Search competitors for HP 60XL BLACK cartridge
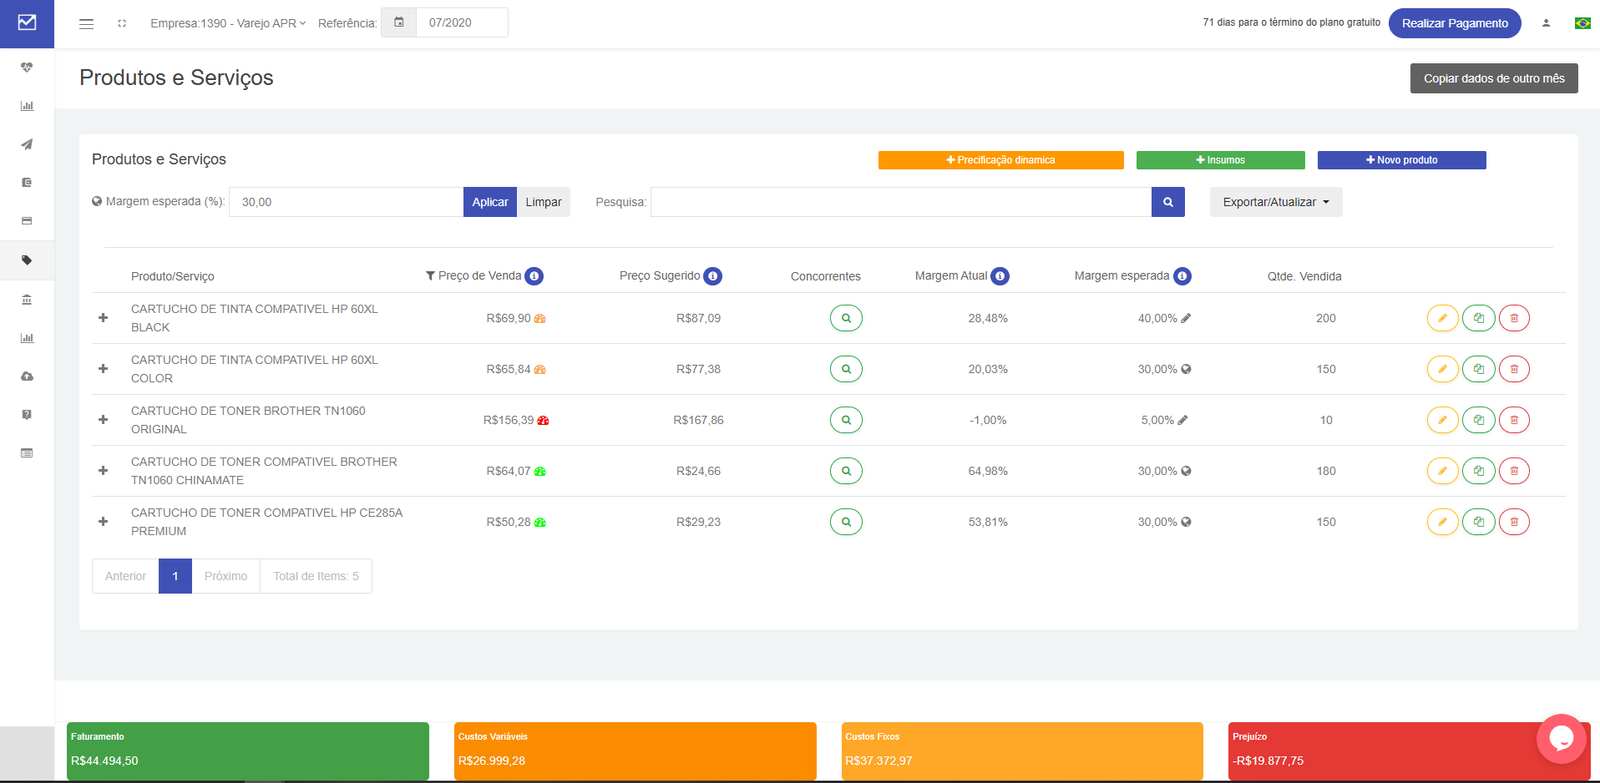This screenshot has width=1600, height=783. click(x=846, y=318)
